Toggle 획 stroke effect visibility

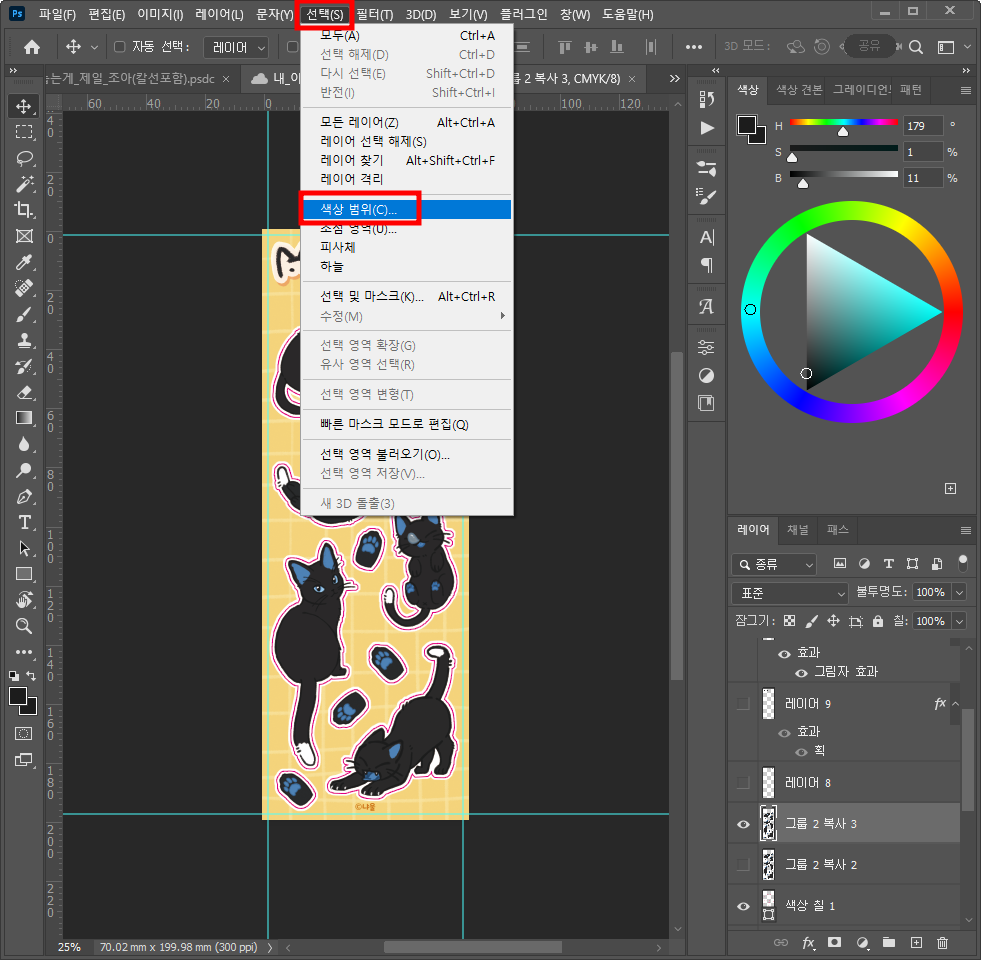(801, 752)
